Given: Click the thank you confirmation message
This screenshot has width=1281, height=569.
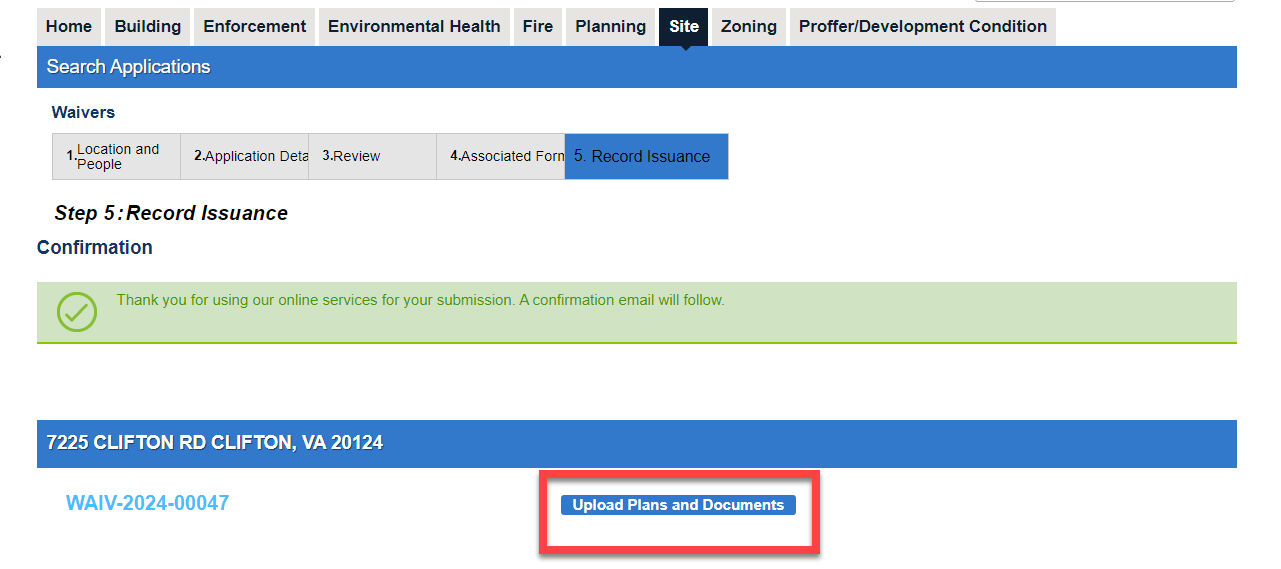Looking at the screenshot, I should (420, 300).
